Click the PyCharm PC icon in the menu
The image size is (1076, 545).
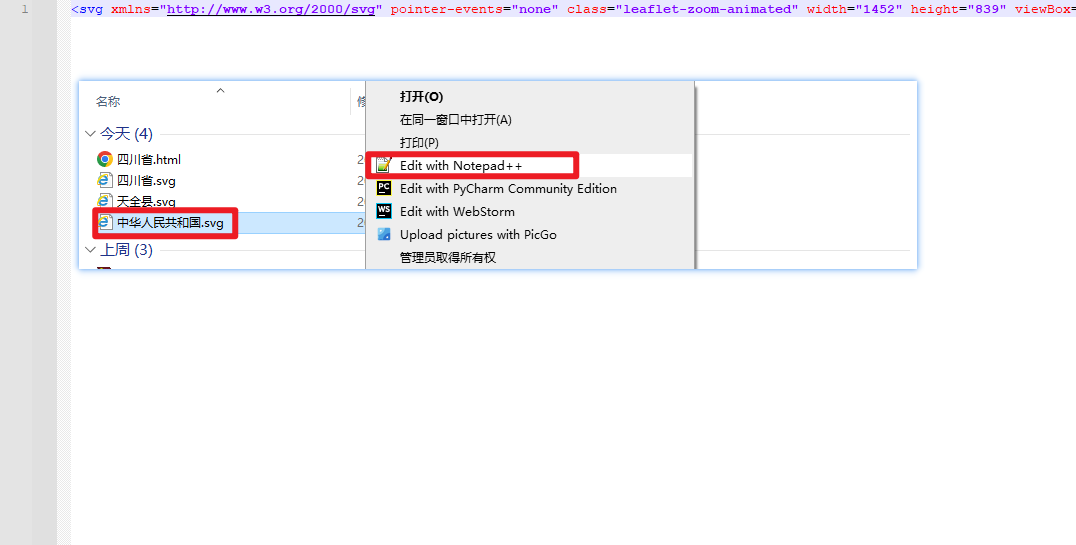click(x=384, y=188)
